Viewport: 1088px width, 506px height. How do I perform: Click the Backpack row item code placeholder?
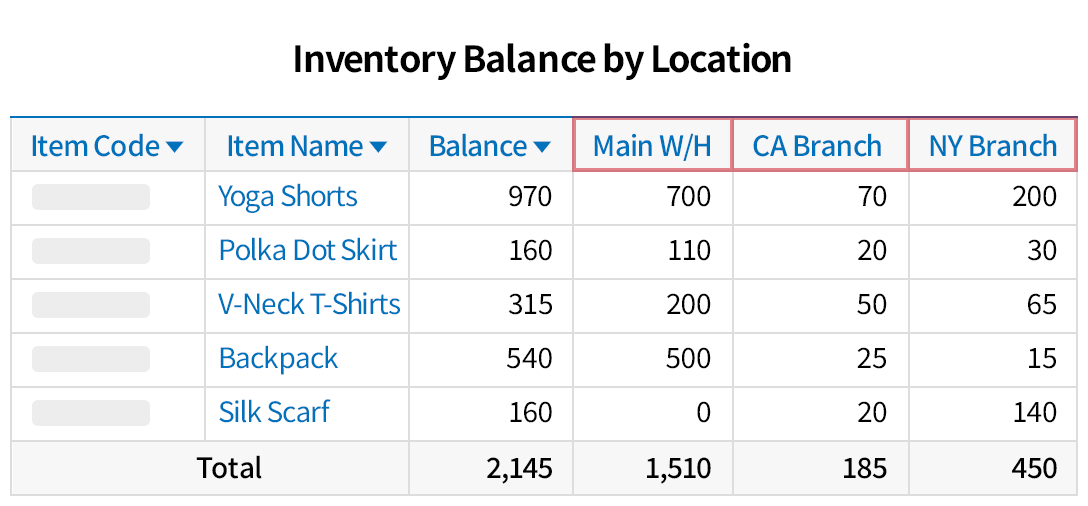click(x=91, y=359)
